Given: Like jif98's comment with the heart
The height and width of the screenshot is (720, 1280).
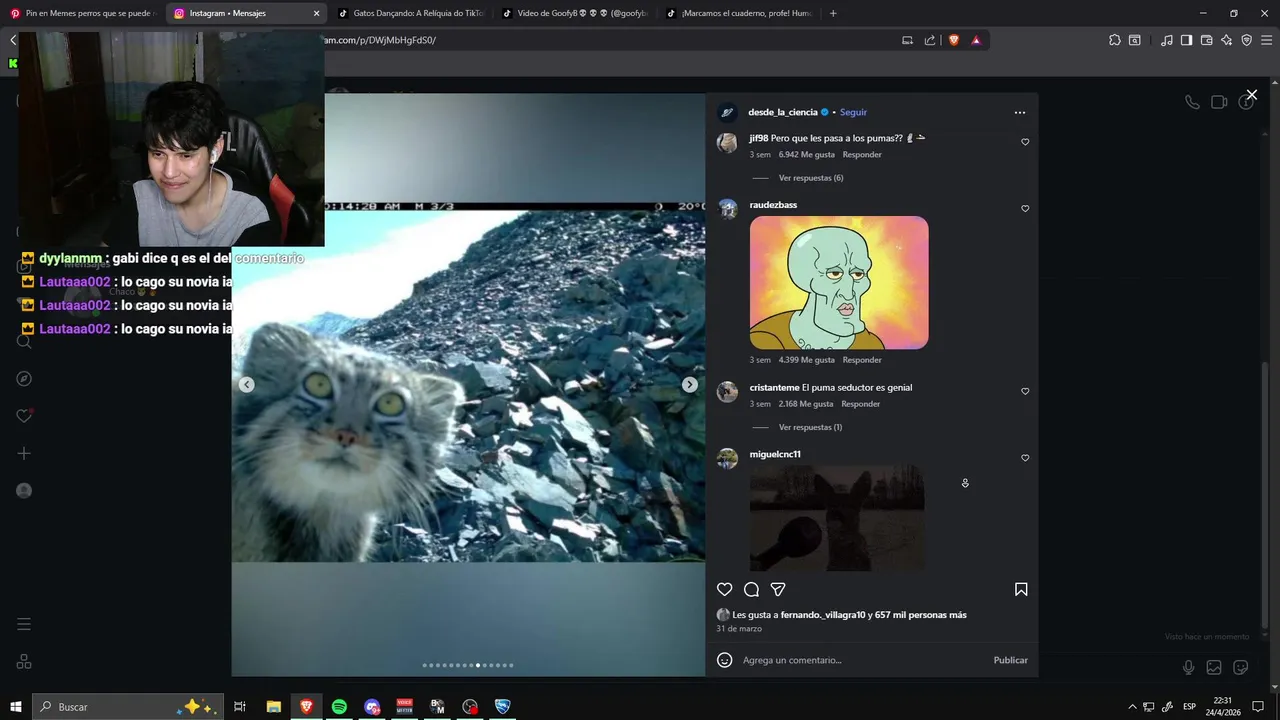Looking at the screenshot, I should [x=1025, y=142].
